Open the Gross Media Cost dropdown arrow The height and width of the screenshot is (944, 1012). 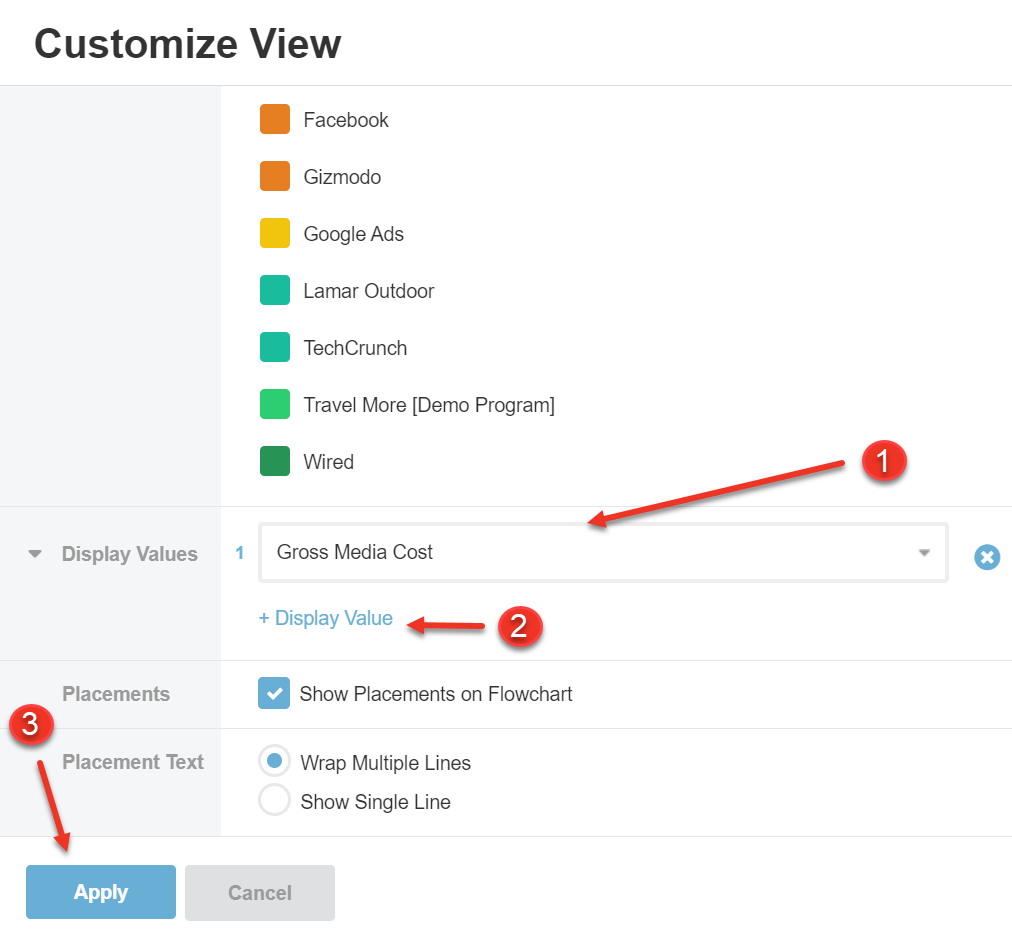923,552
